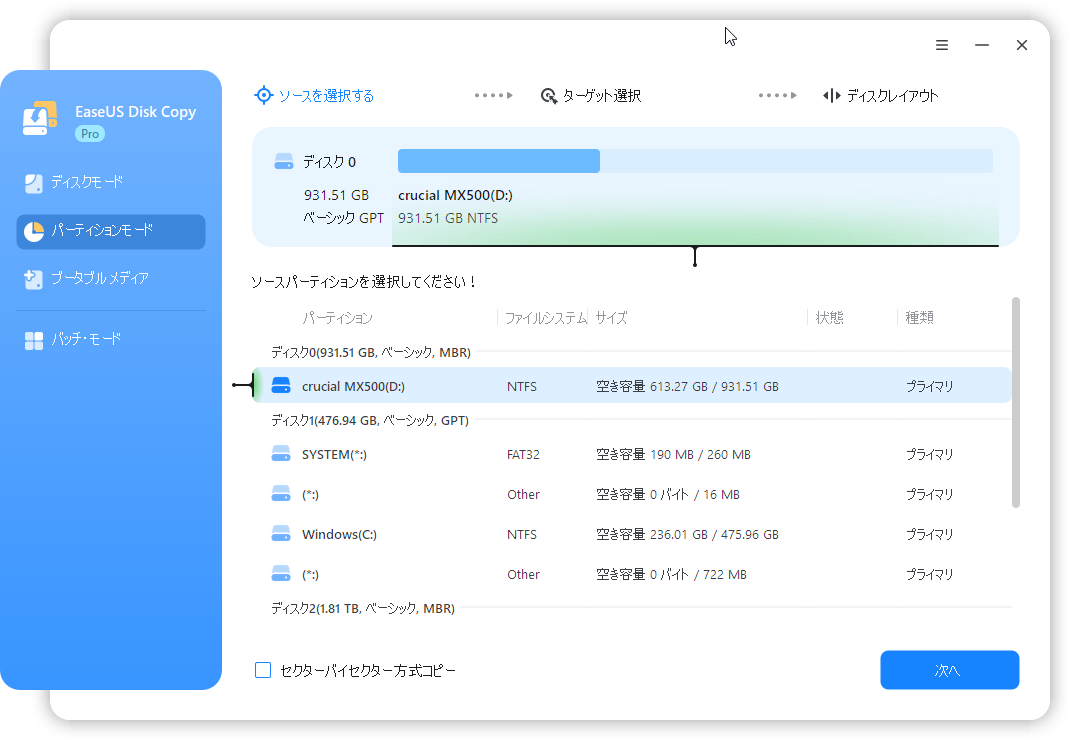The width and height of the screenshot is (1070, 740).
Task: Open ブータブルメディア from the sidebar
Action: (x=111, y=279)
